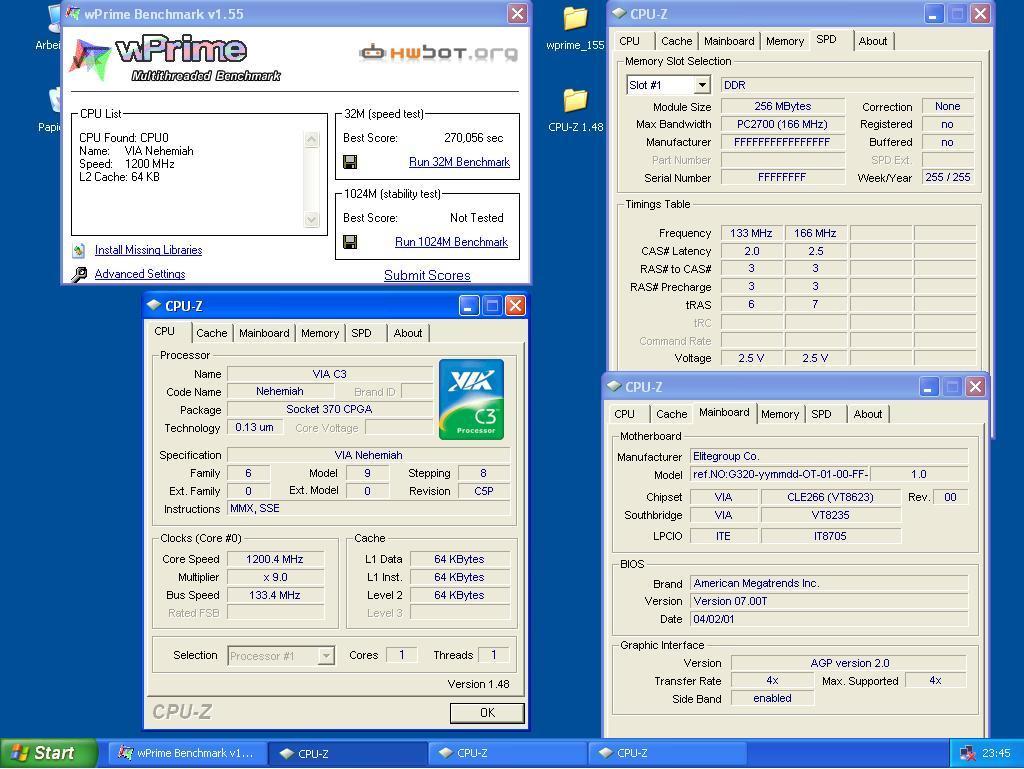Select About tab in CPU-Z CPU window
Screen dimensions: 1024x769
coord(408,333)
